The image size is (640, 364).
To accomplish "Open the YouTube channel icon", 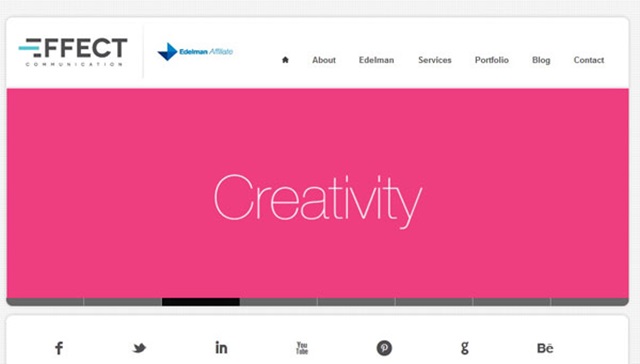I will click(x=302, y=348).
